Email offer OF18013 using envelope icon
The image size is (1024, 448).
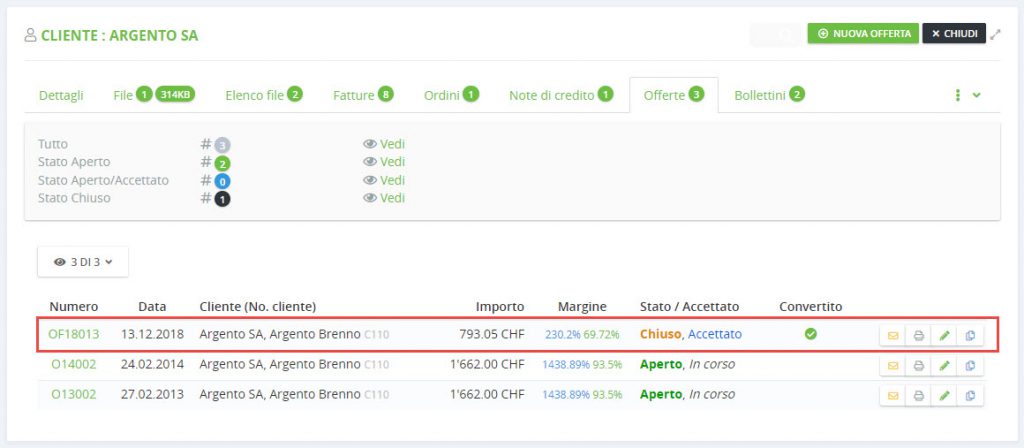(893, 335)
